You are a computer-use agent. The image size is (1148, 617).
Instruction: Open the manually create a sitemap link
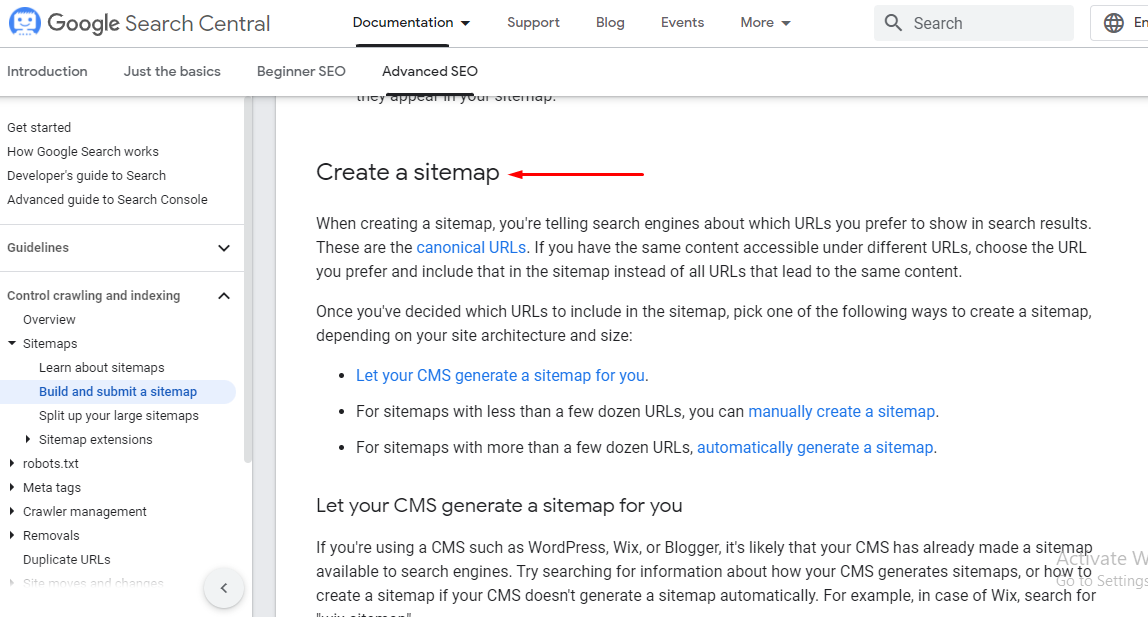click(842, 411)
